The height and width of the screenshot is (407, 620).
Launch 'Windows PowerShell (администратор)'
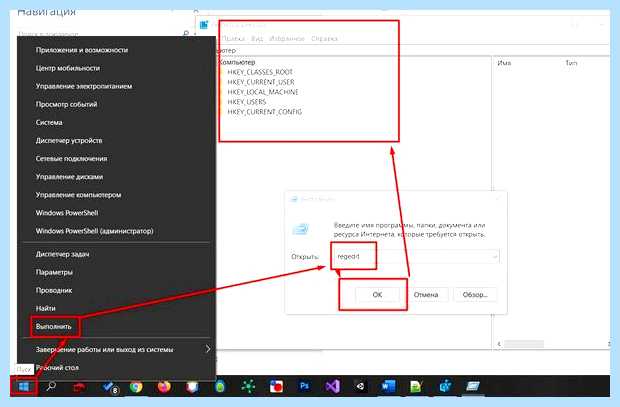95,231
